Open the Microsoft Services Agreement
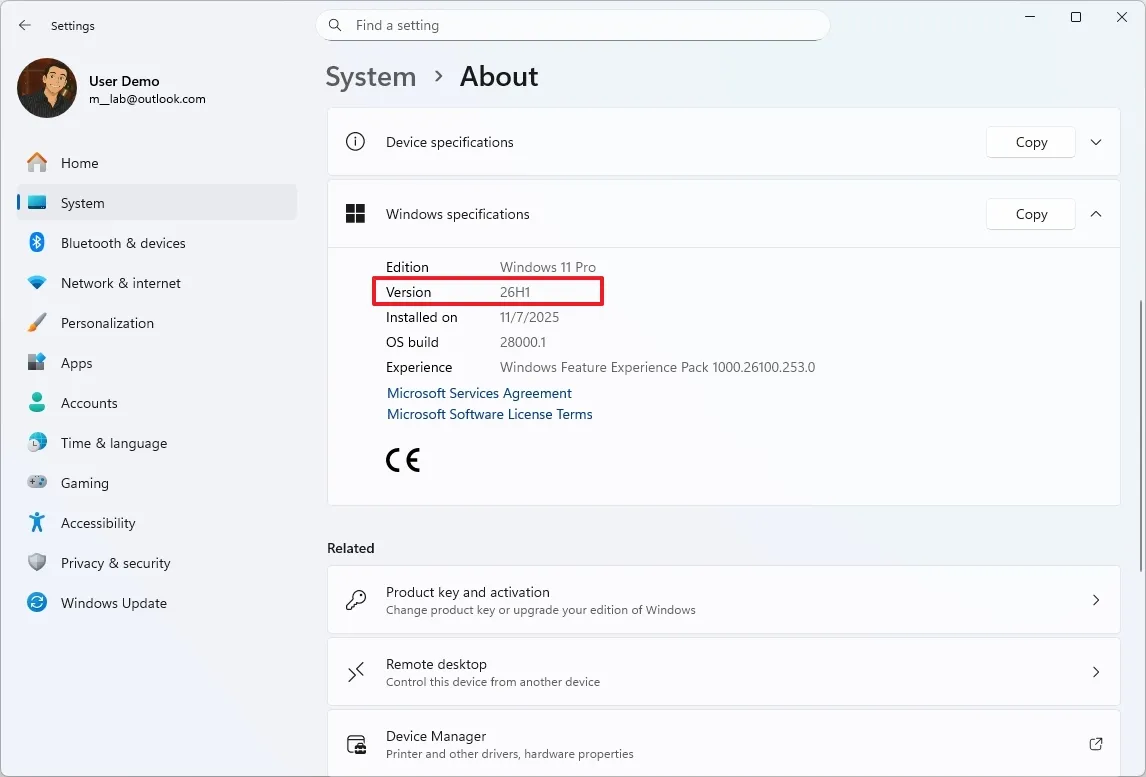This screenshot has width=1146, height=777. [x=479, y=393]
